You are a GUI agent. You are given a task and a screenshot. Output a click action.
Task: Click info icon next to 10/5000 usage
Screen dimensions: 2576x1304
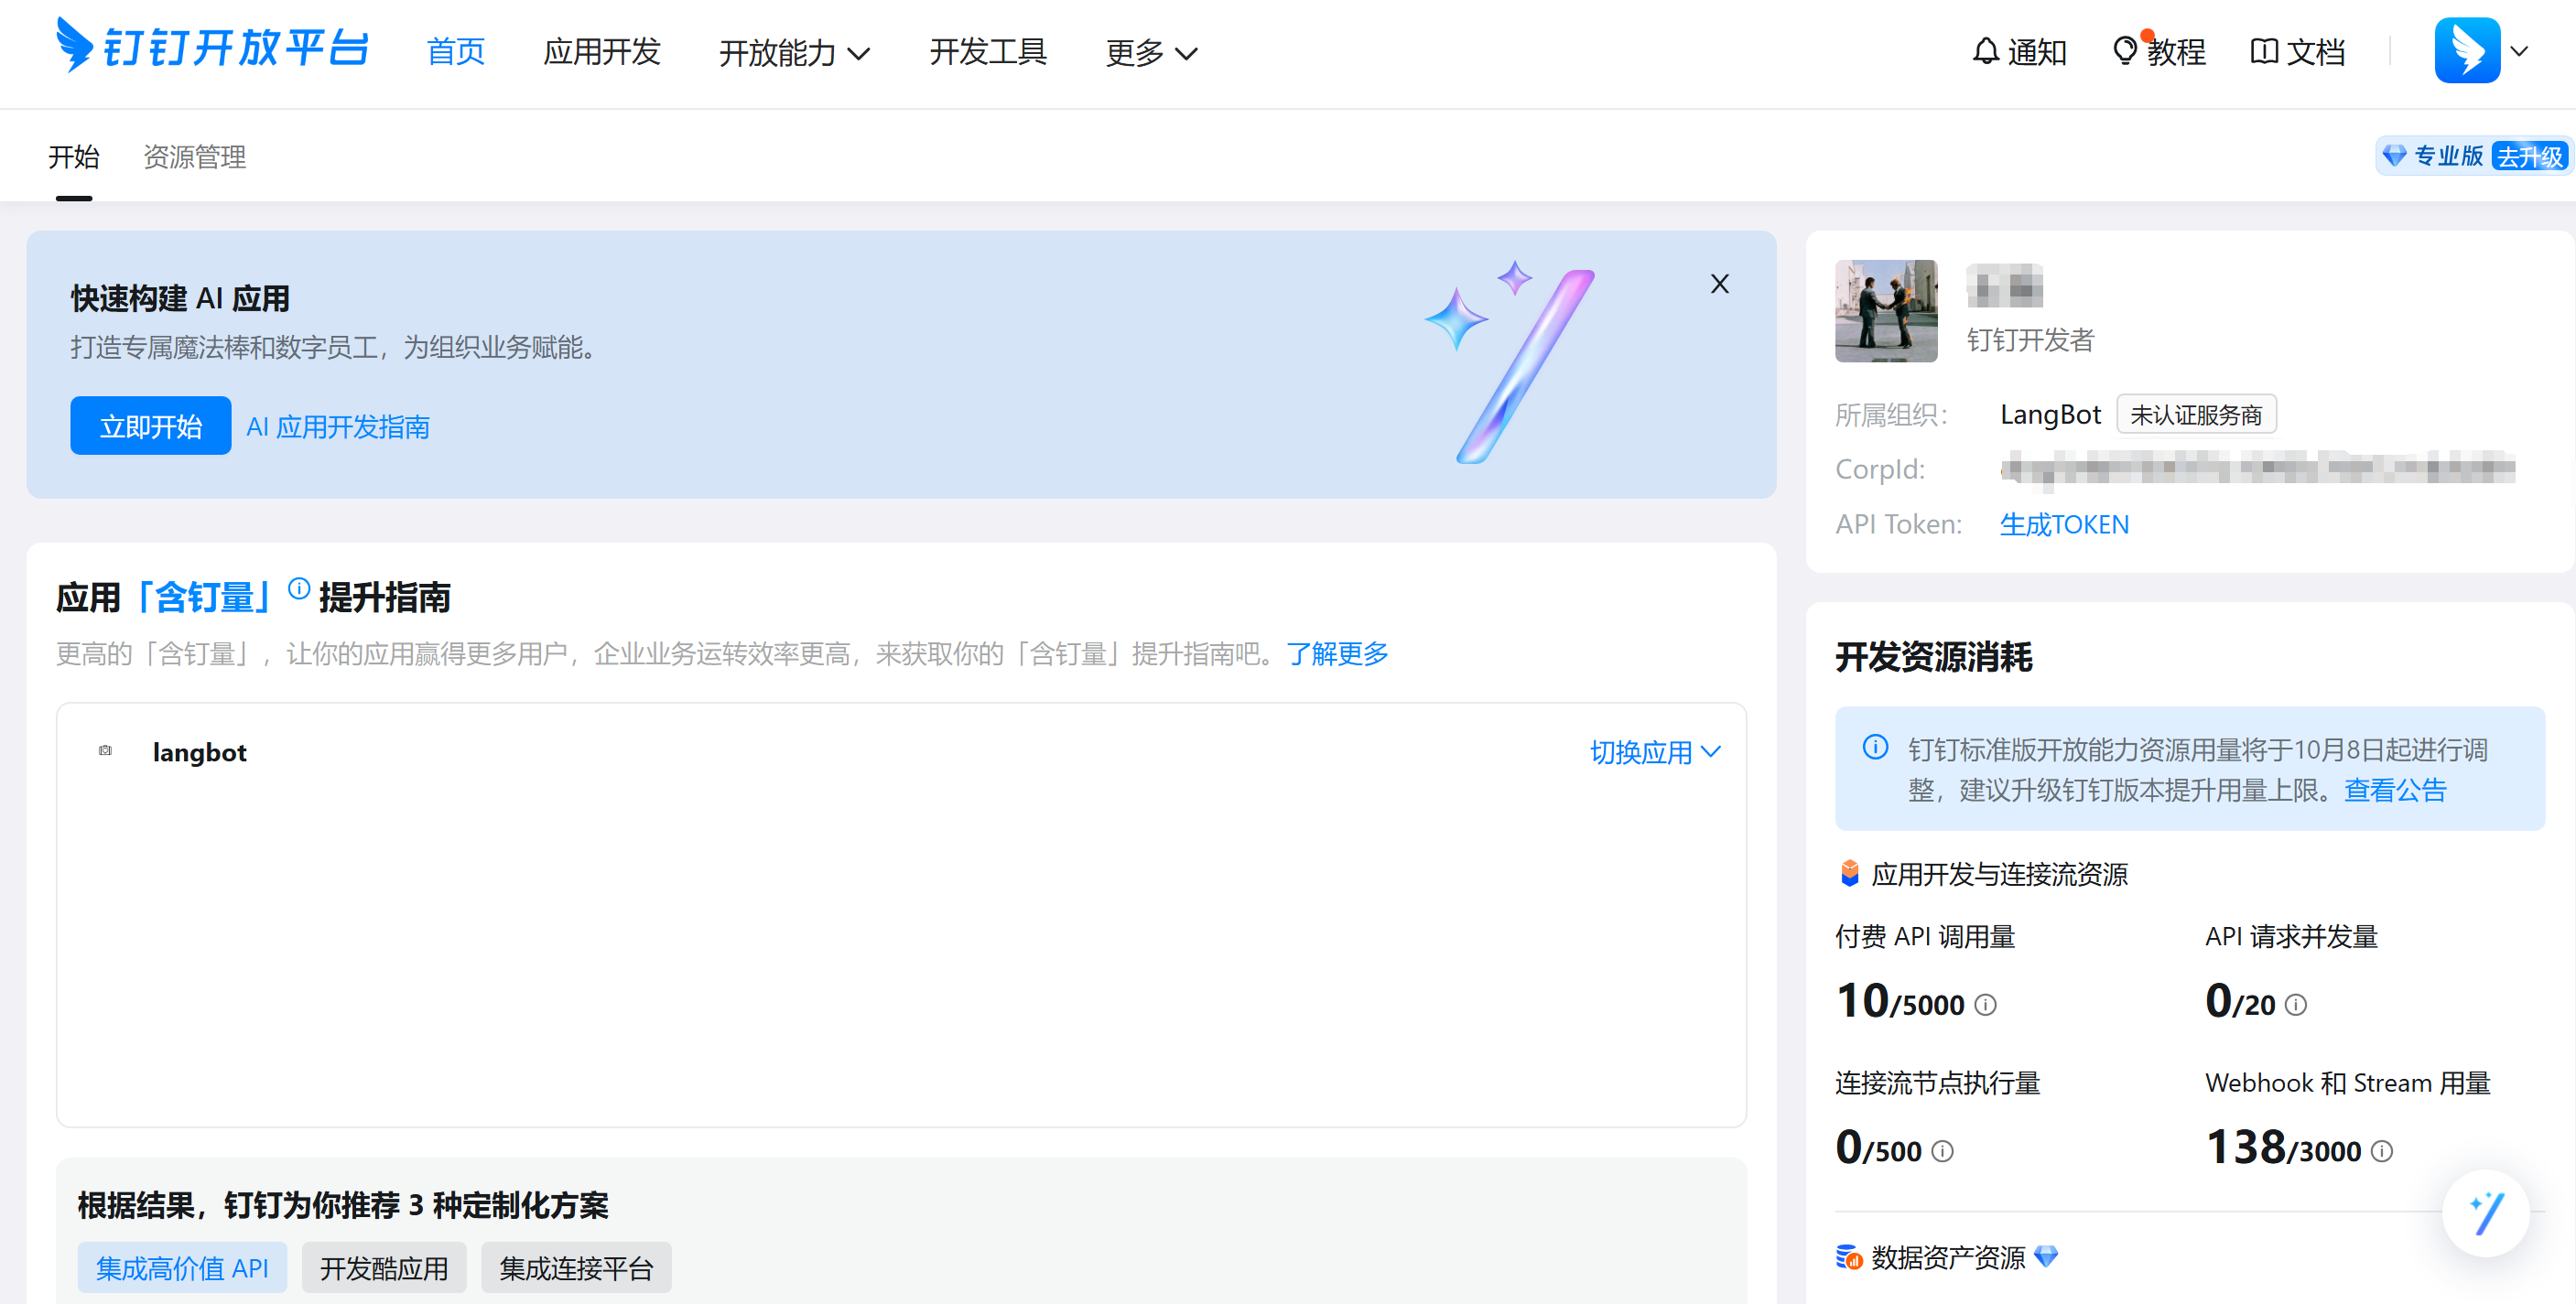point(1986,1005)
